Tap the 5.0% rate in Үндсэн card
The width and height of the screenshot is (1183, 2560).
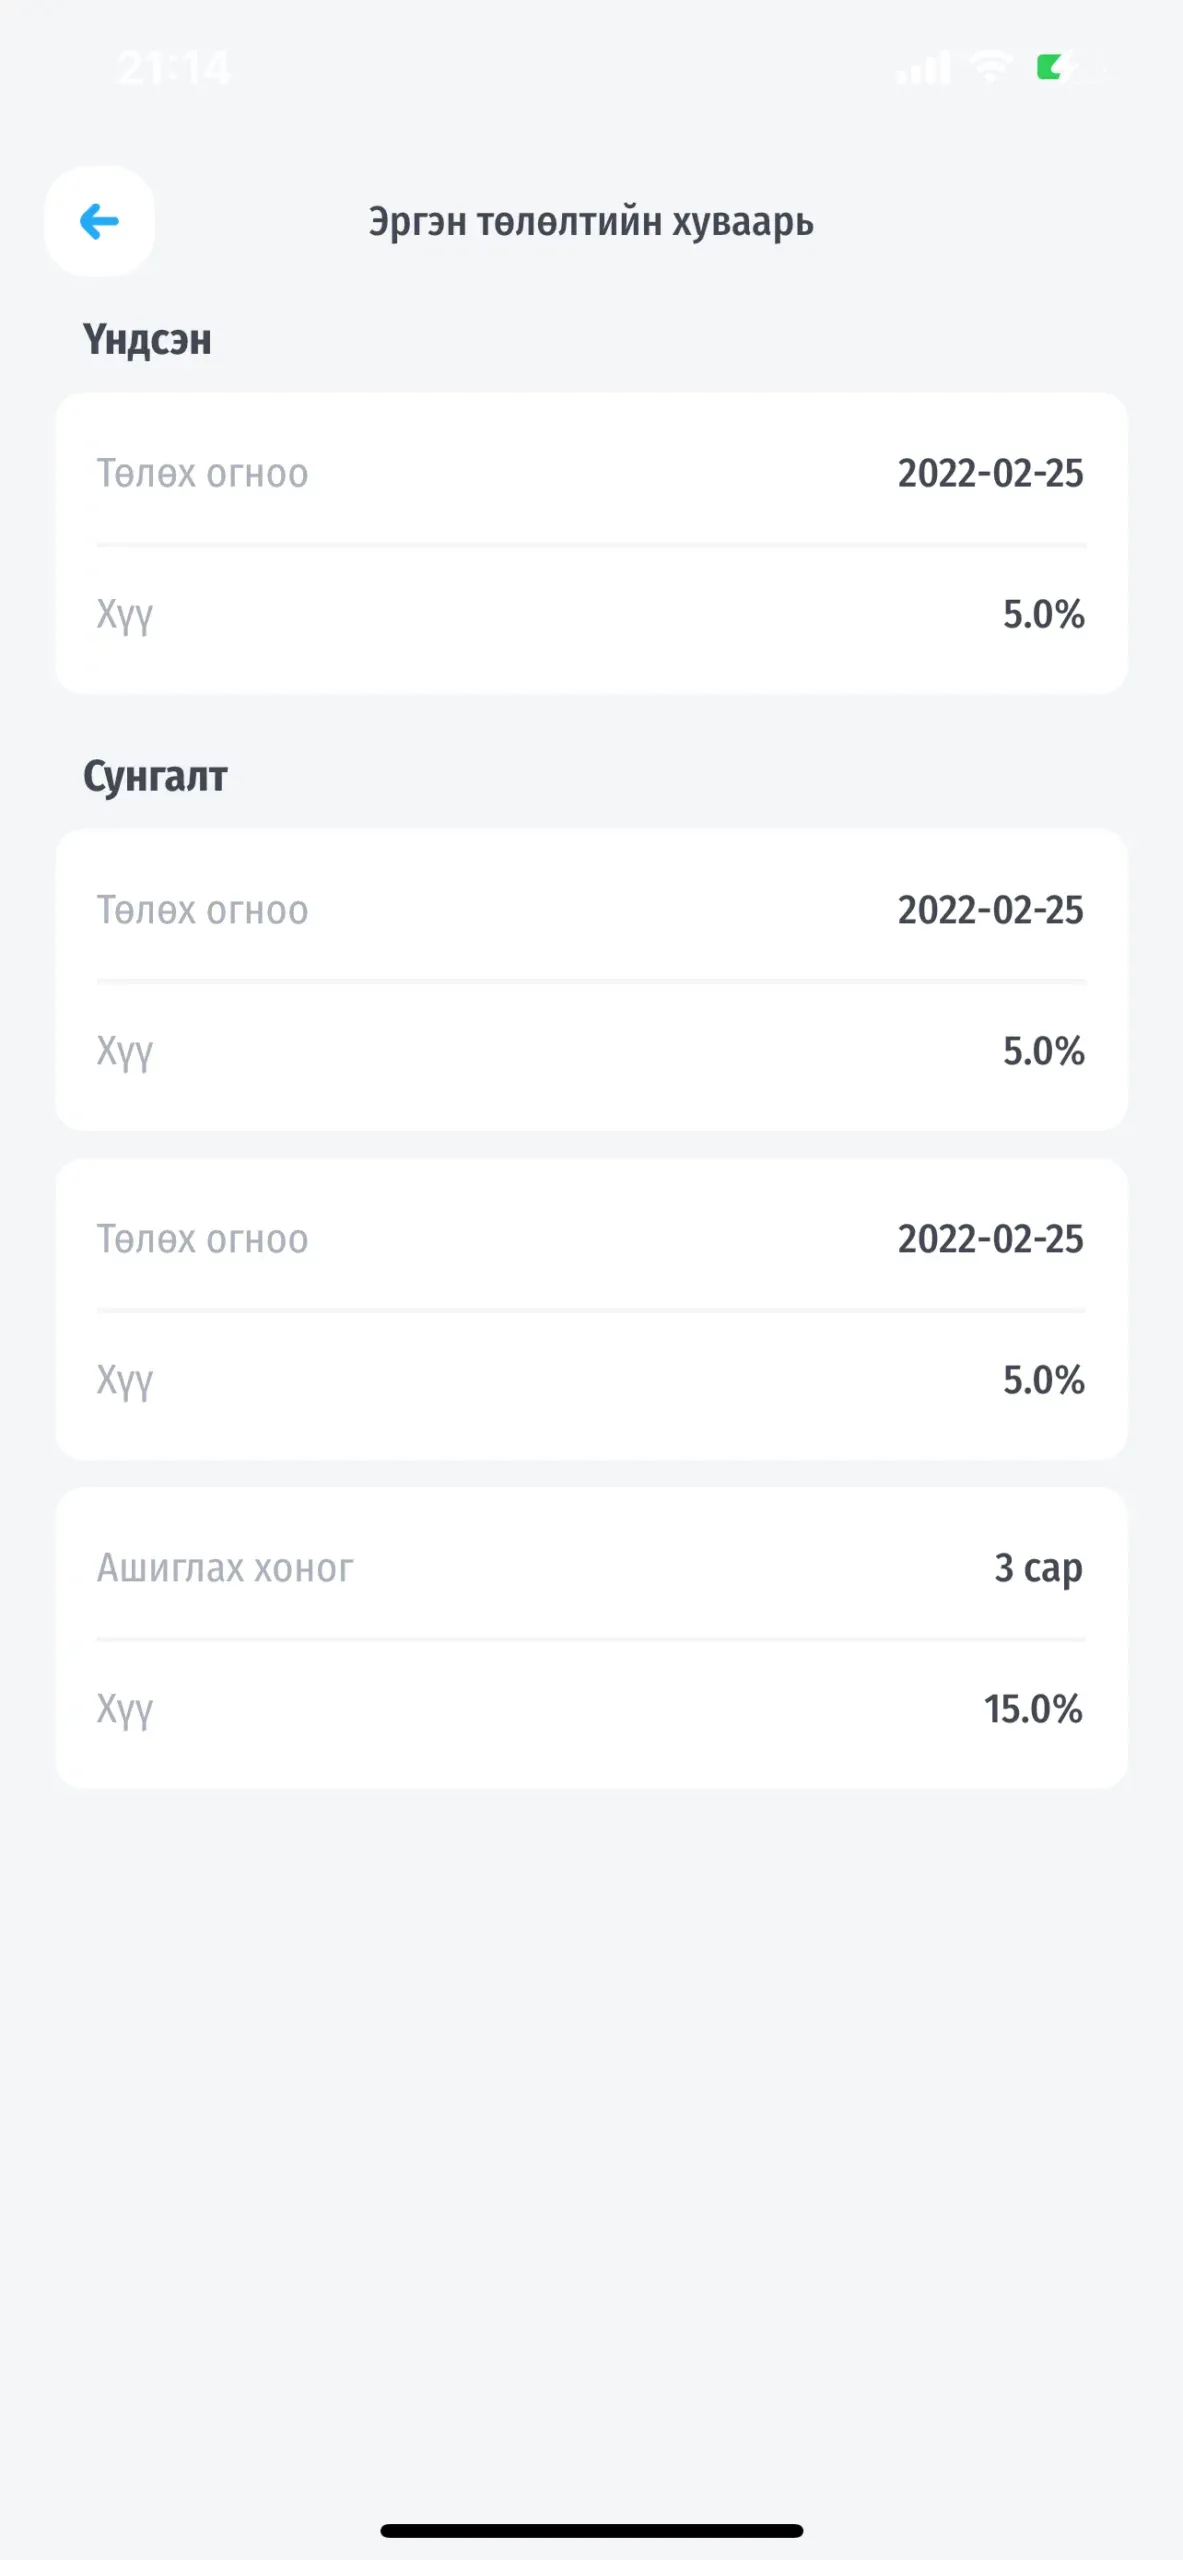(1043, 614)
